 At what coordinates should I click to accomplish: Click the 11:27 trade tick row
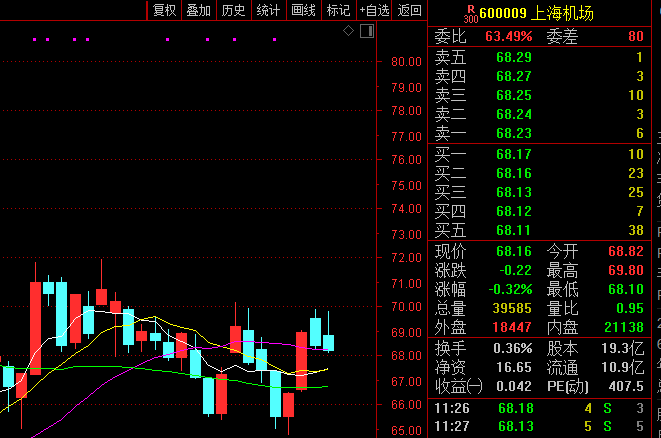click(539, 426)
